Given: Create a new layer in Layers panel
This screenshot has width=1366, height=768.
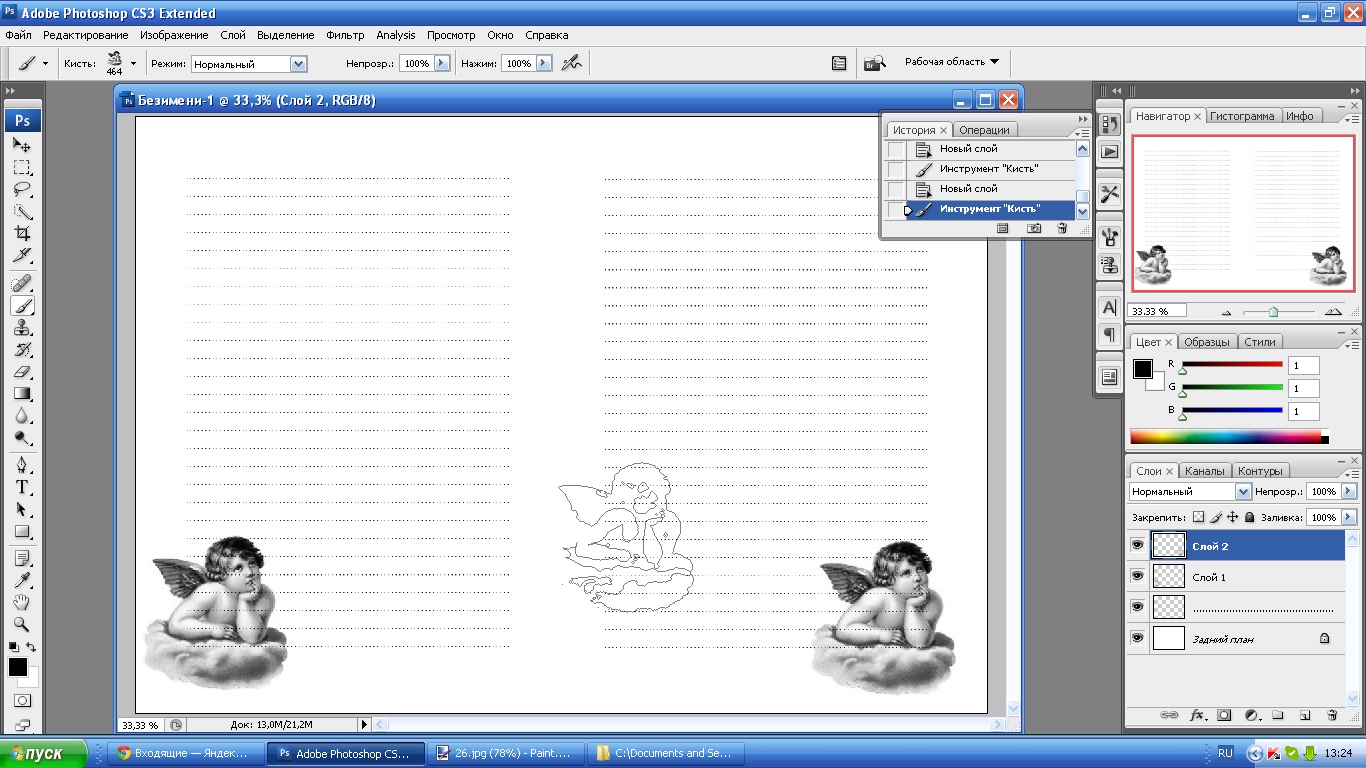Looking at the screenshot, I should click(1305, 715).
